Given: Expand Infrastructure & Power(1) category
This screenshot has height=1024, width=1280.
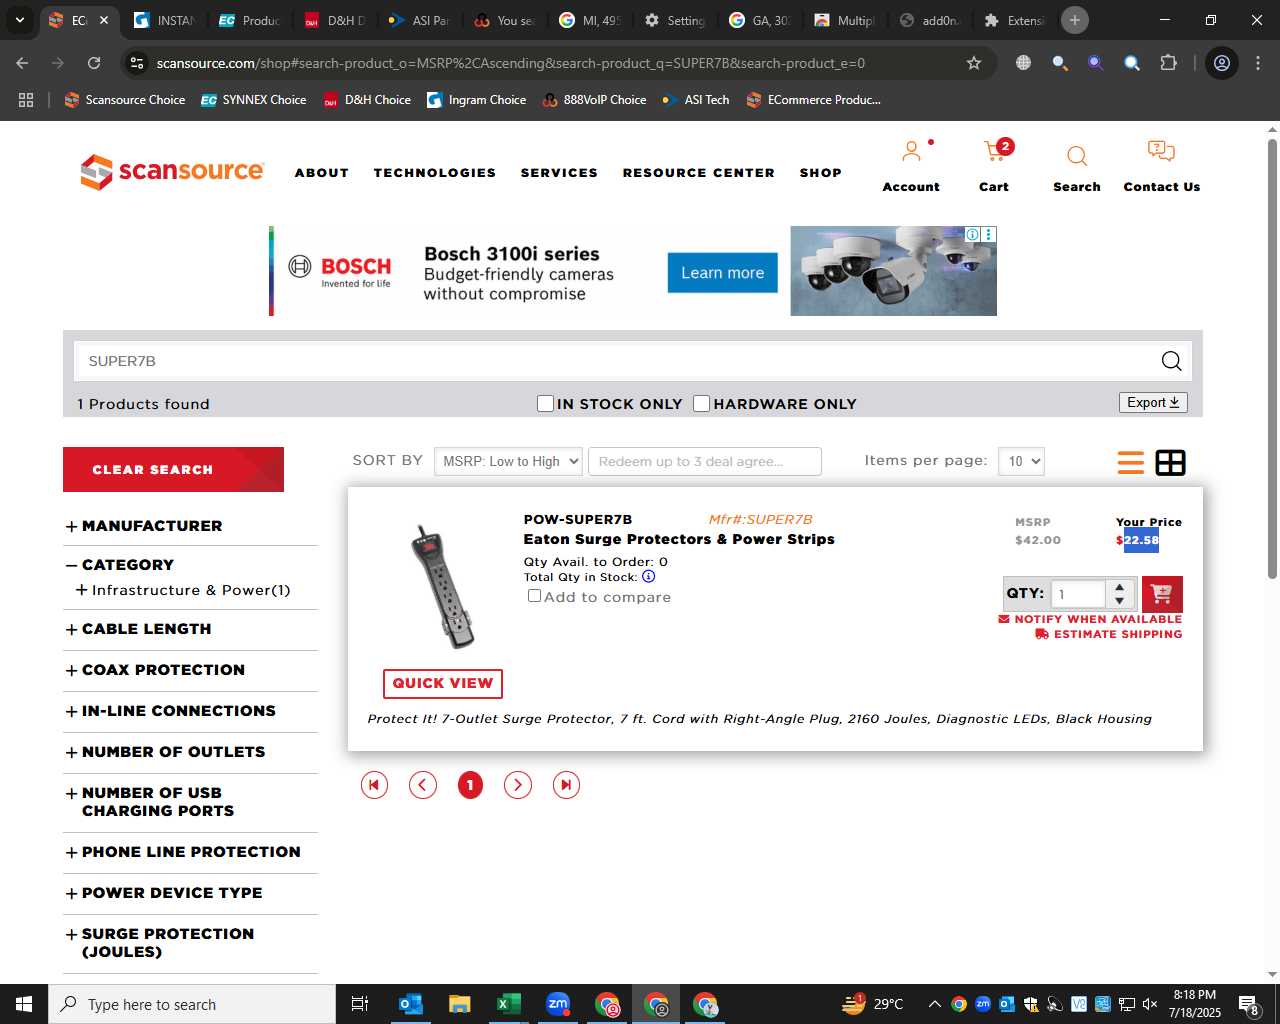Looking at the screenshot, I should pyautogui.click(x=81, y=590).
